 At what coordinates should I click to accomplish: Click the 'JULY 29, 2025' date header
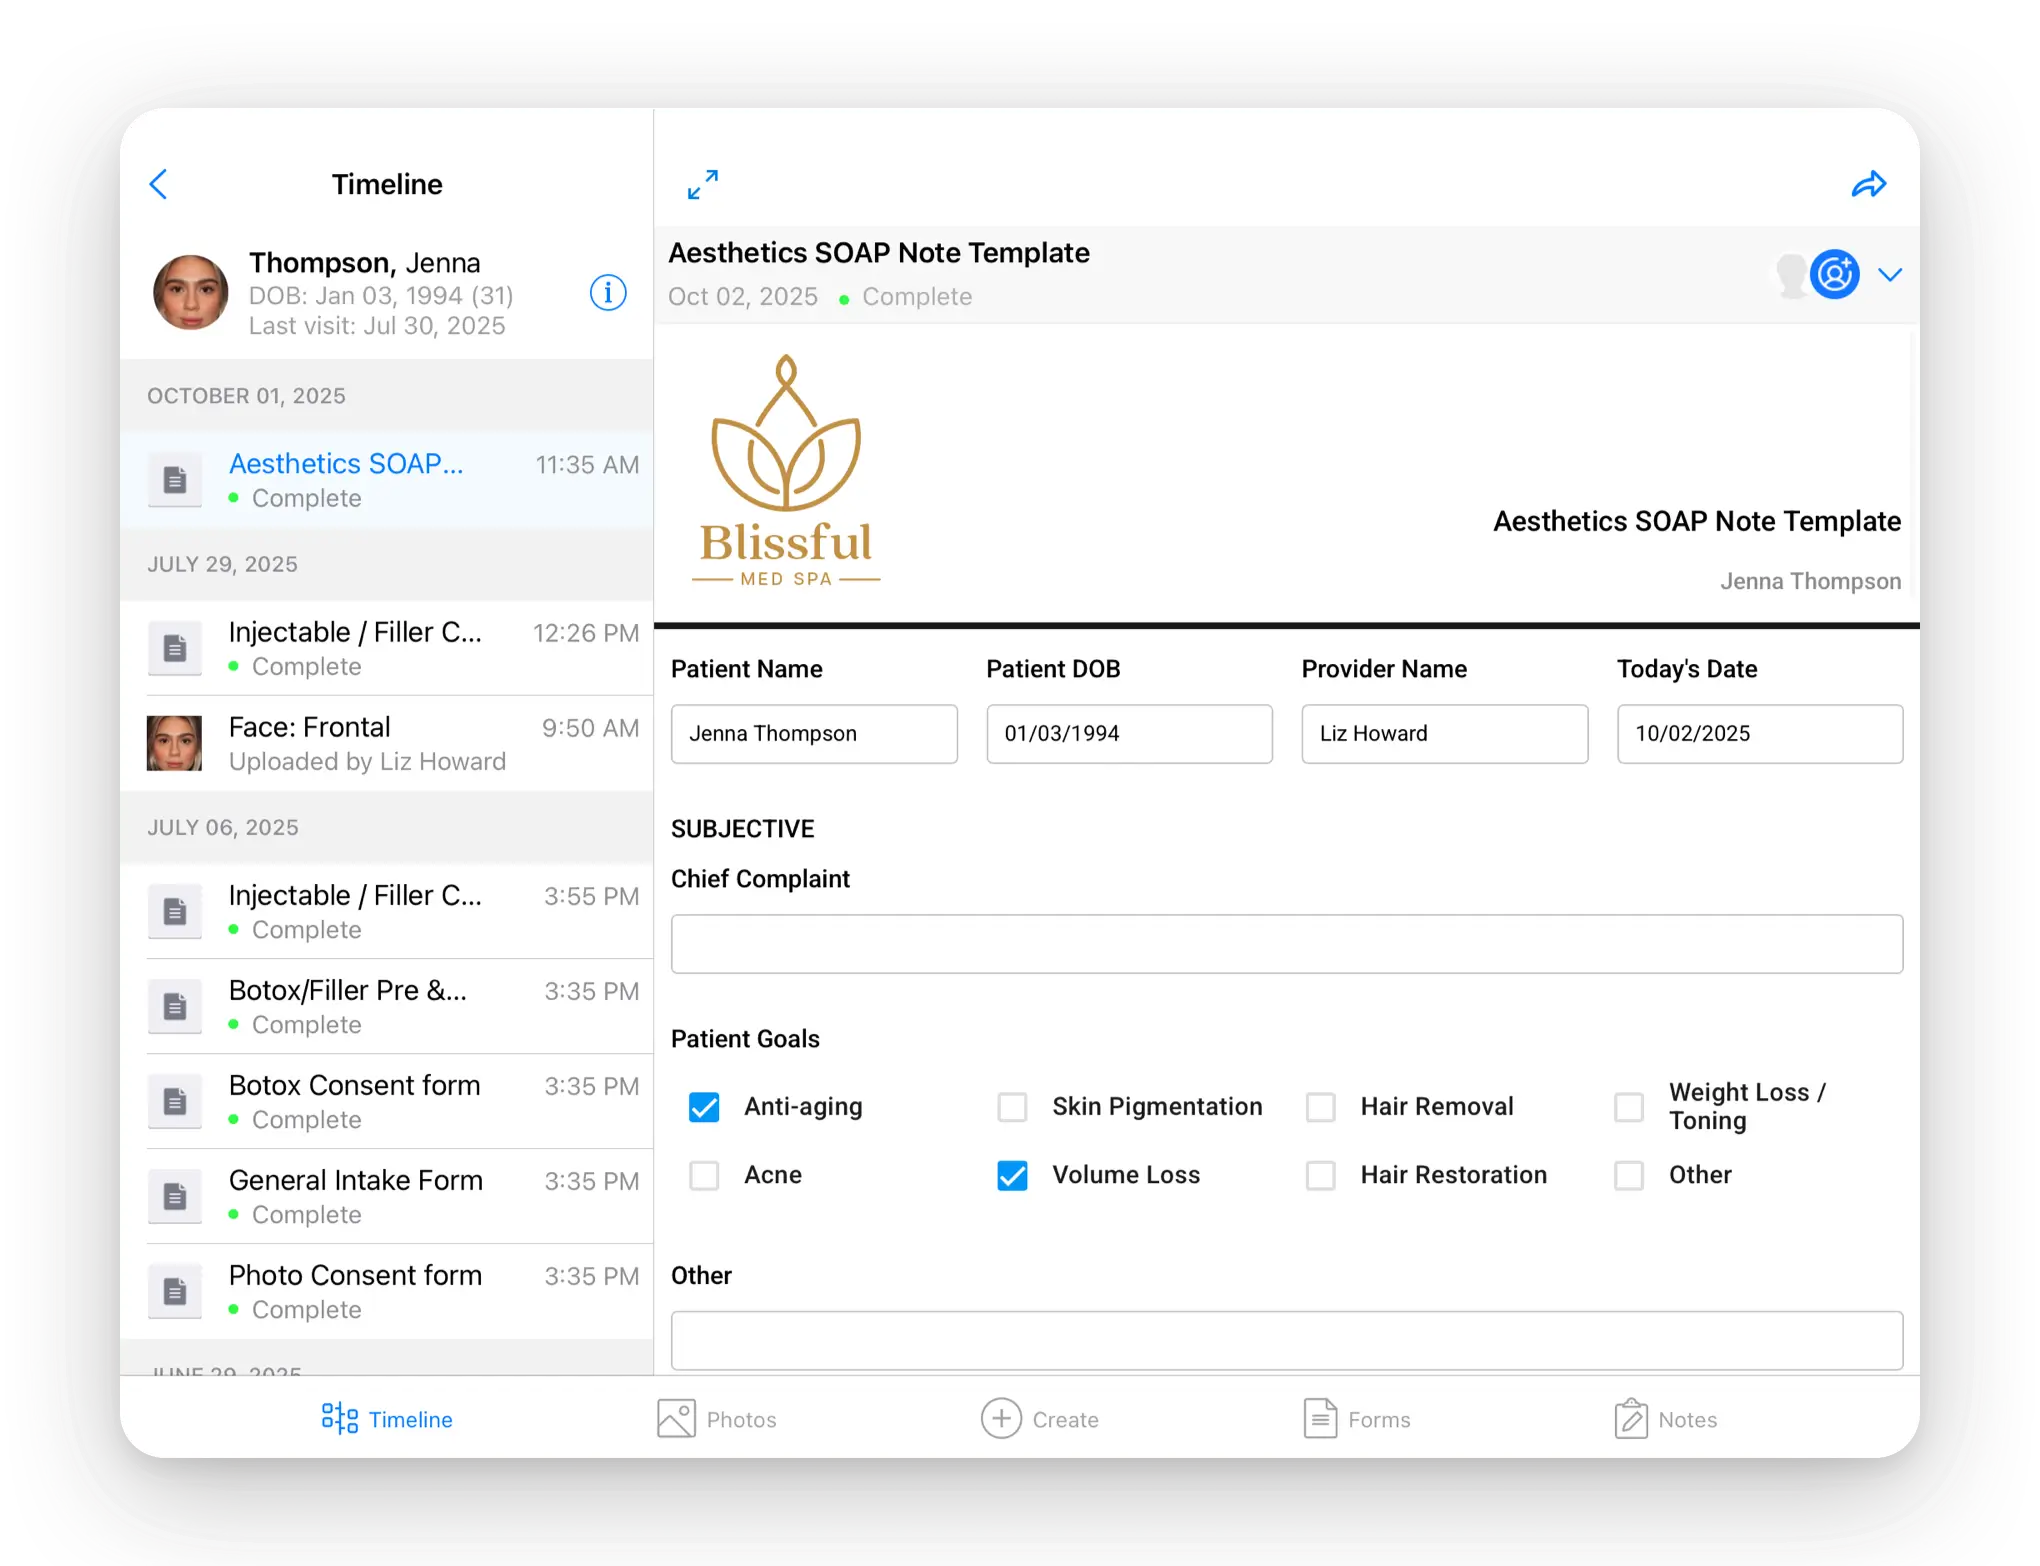pos(222,564)
